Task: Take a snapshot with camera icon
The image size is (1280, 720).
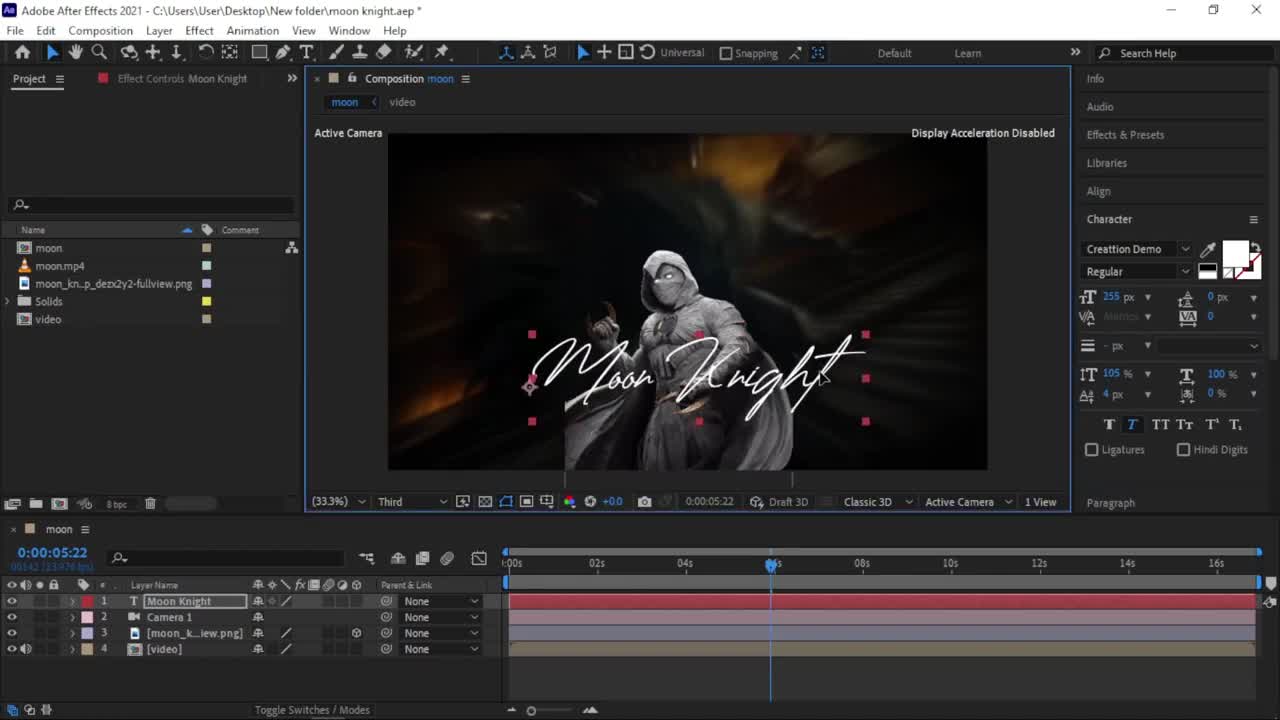Action: 644,502
